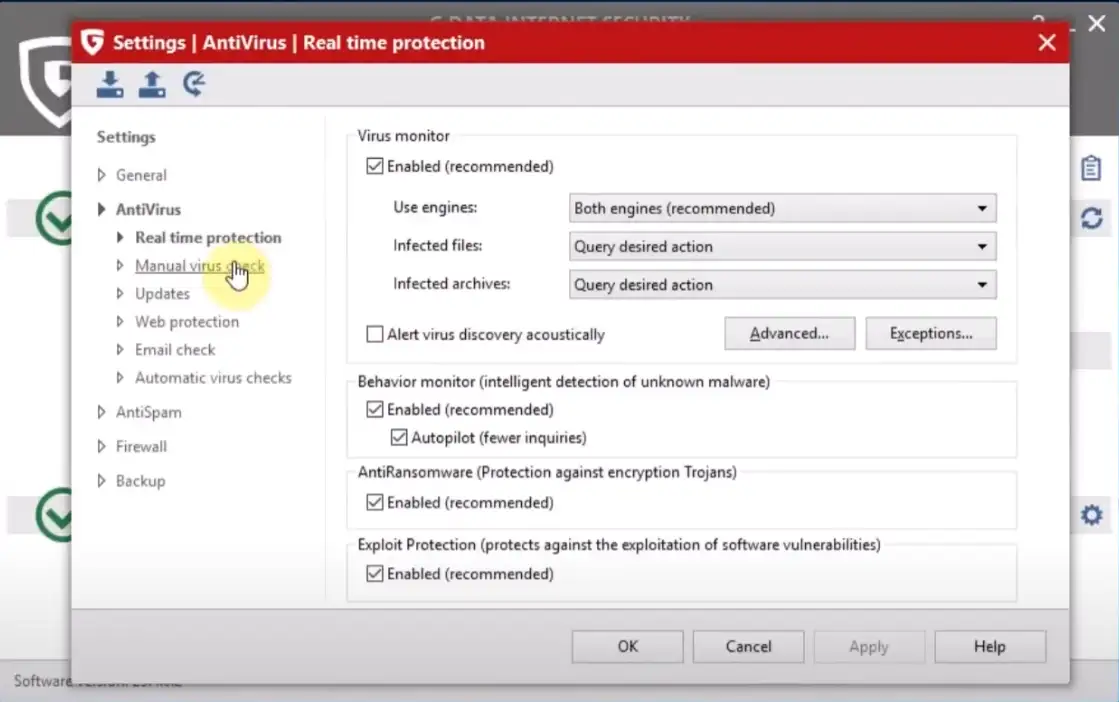
Task: Select Manual virus check in the settings tree
Action: [x=199, y=266]
